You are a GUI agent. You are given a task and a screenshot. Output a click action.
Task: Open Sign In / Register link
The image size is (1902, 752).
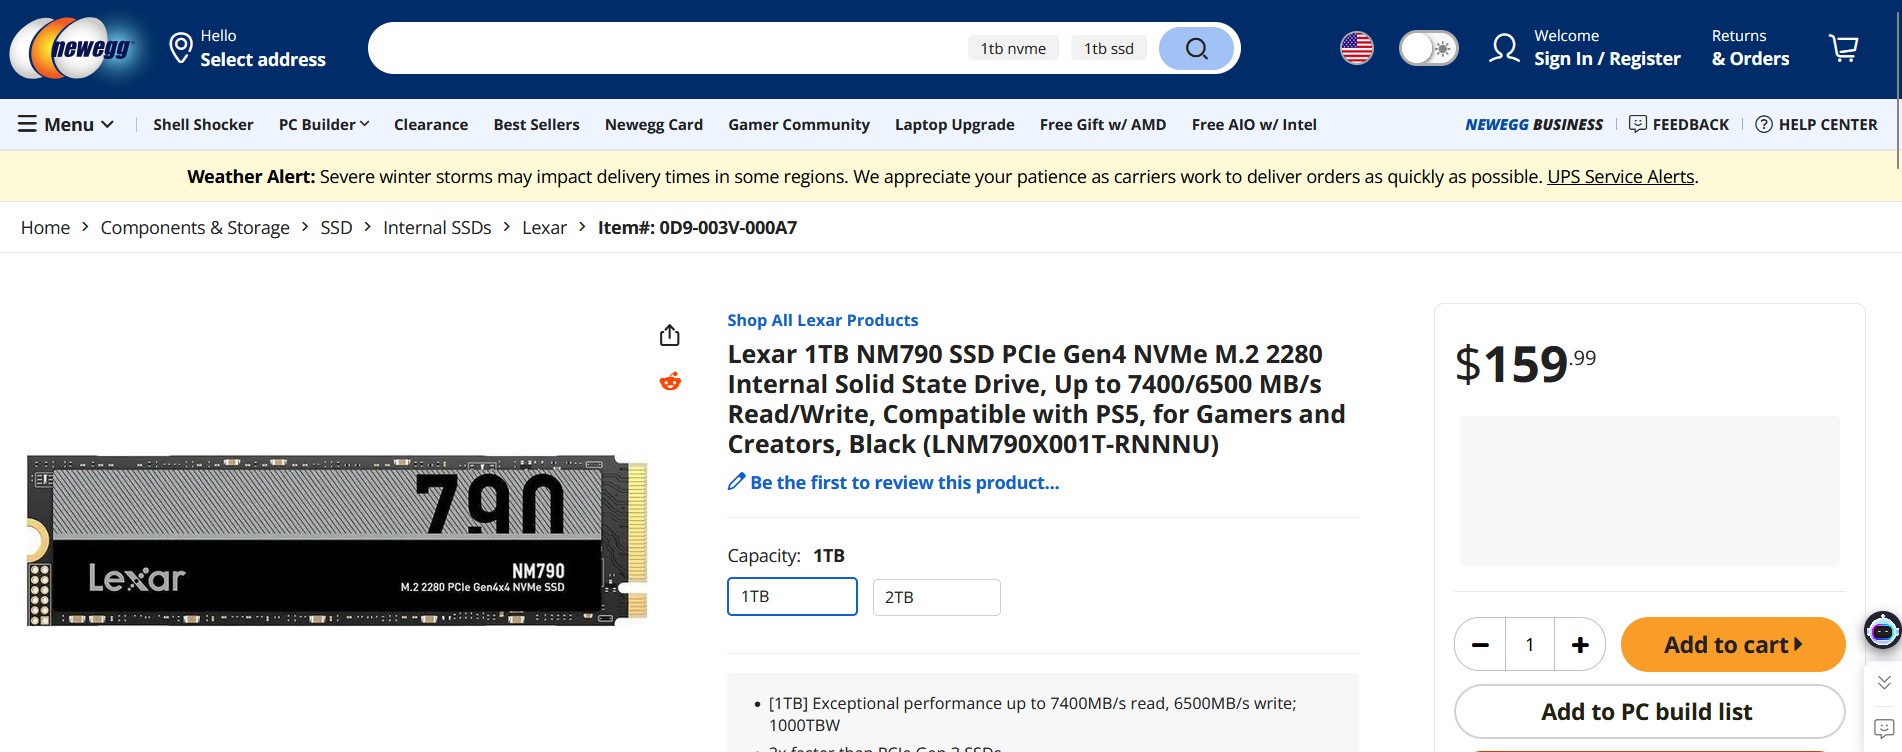(1607, 58)
